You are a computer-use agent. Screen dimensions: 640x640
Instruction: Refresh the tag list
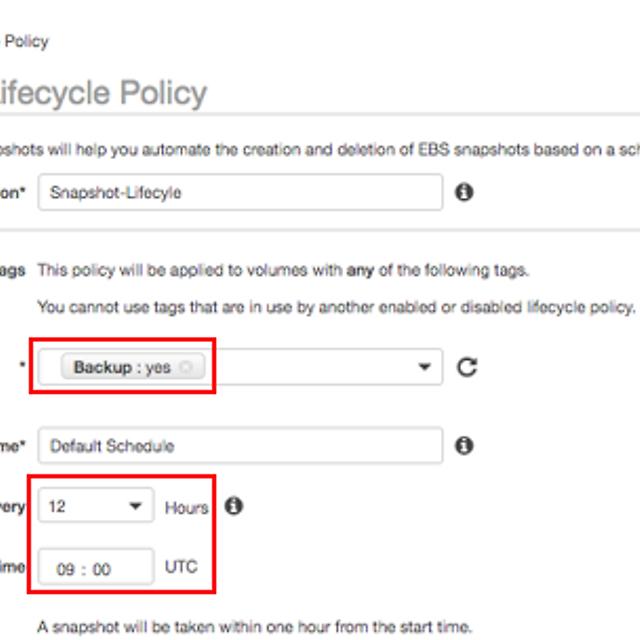pyautogui.click(x=466, y=367)
